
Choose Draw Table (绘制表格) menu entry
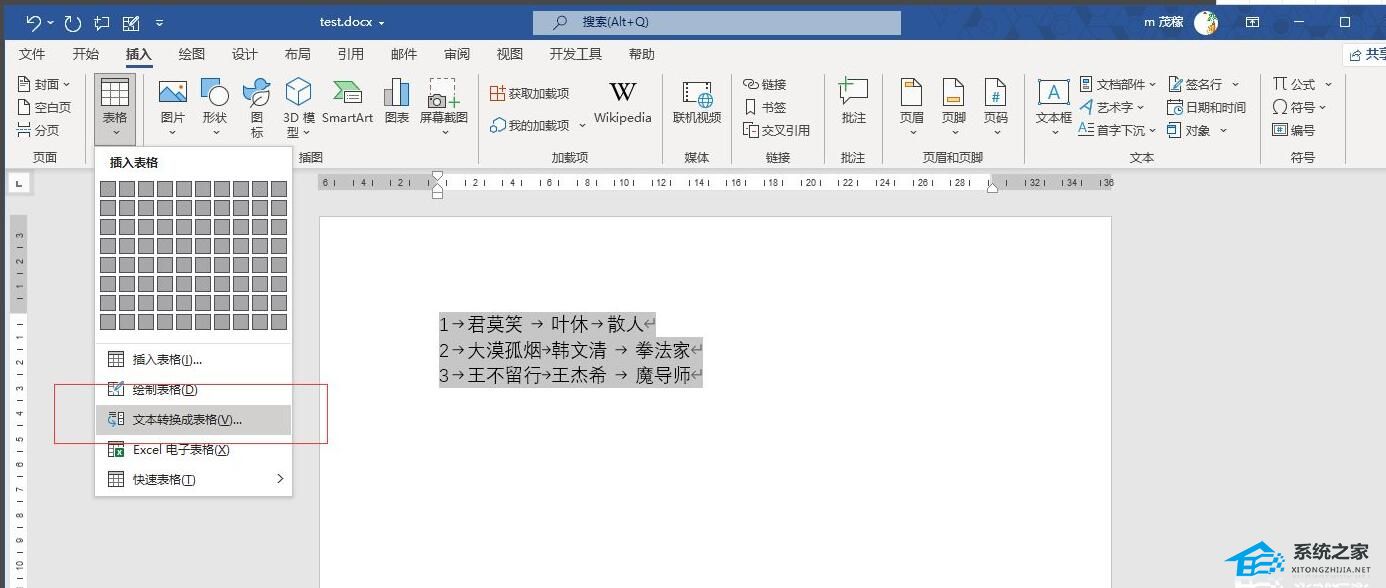pos(193,389)
